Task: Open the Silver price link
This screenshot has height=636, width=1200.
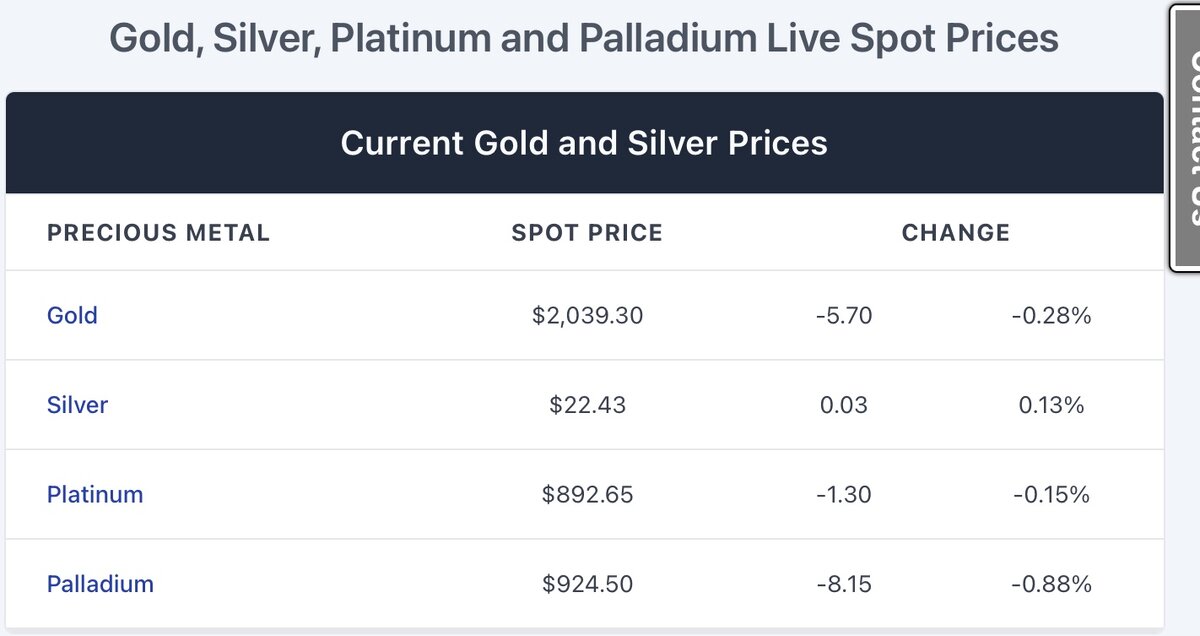Action: 77,405
